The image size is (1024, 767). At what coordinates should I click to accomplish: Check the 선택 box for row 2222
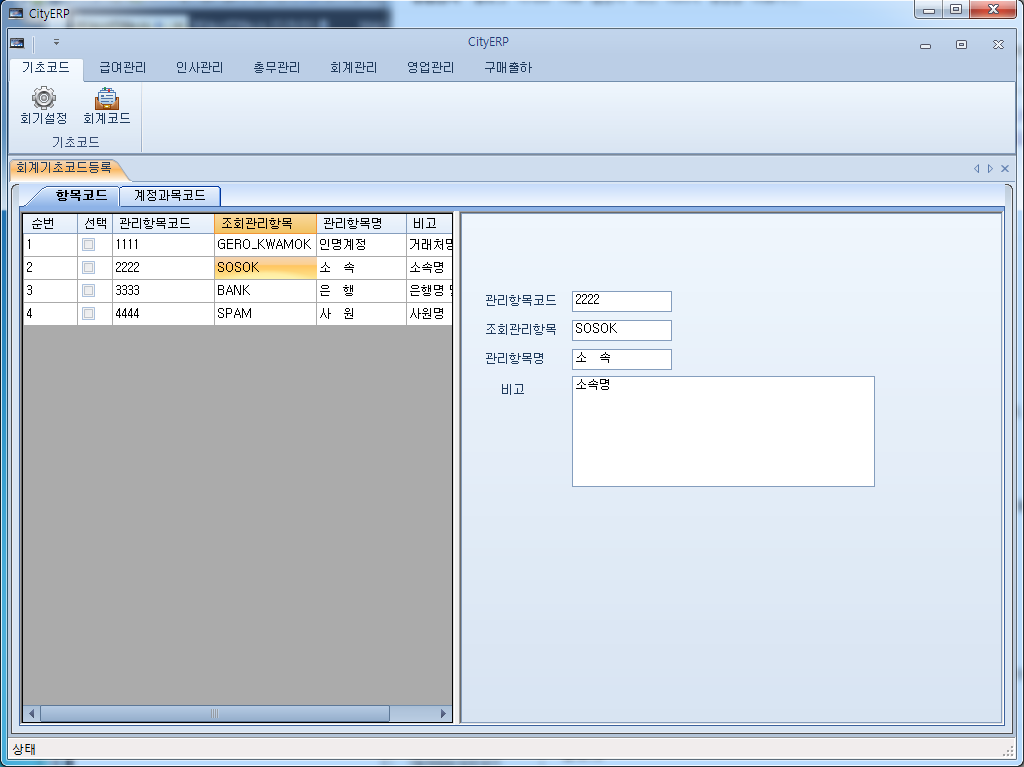[89, 267]
